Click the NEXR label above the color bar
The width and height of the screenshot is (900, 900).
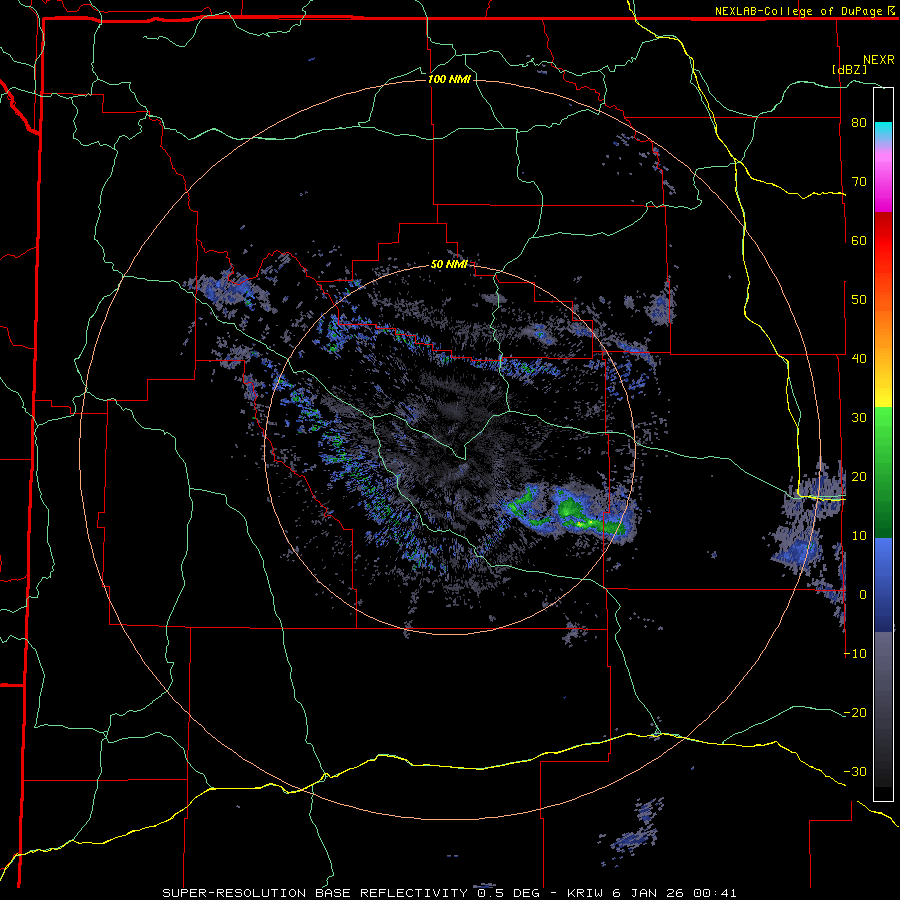879,60
